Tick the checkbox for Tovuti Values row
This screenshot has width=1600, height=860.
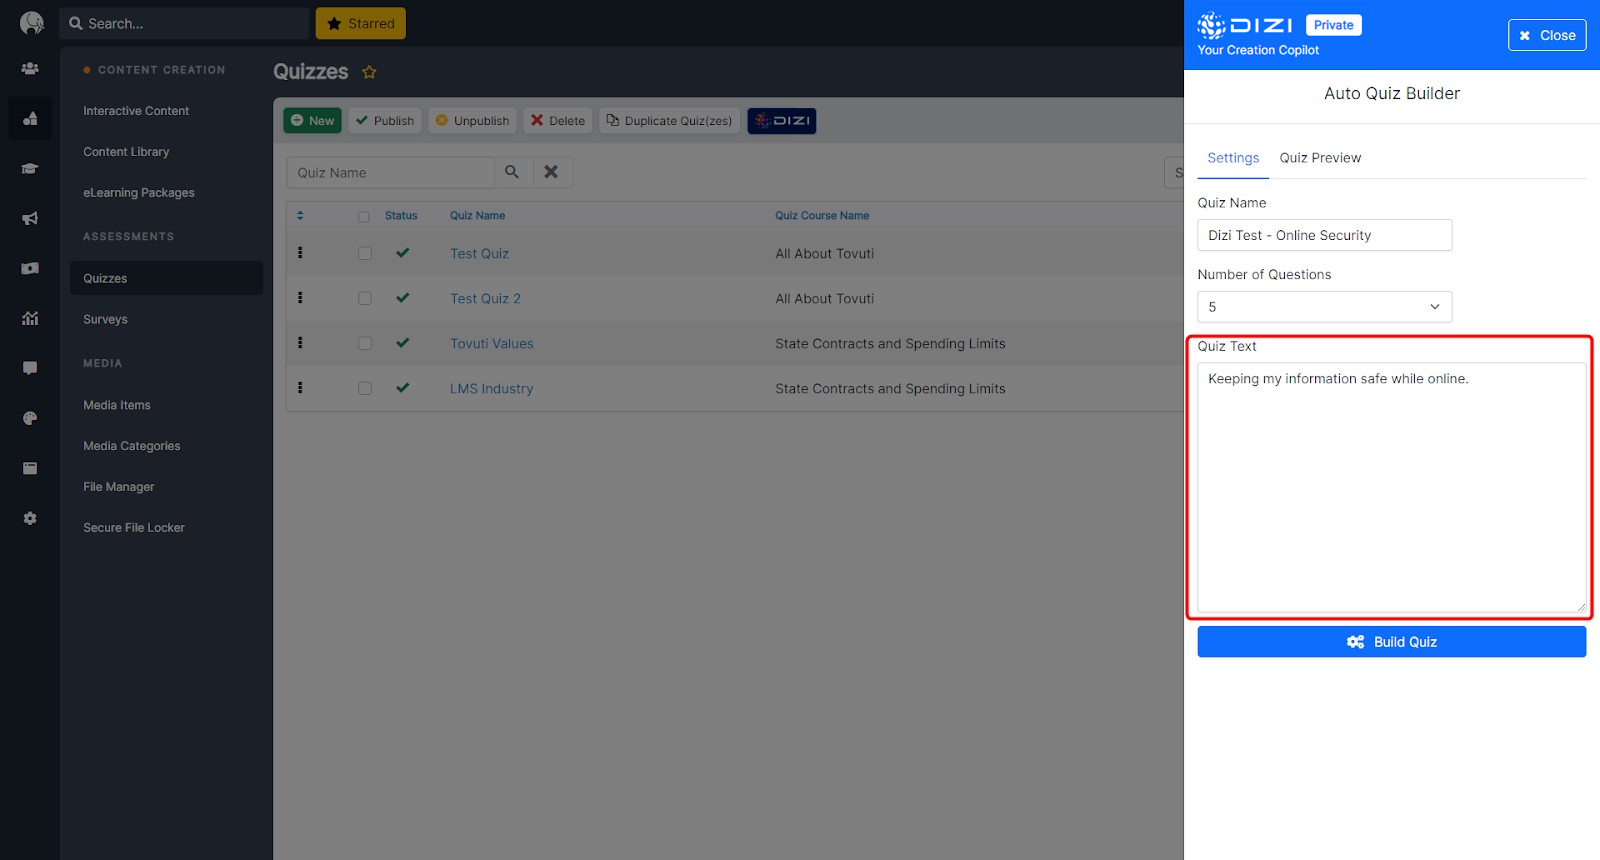pos(365,344)
